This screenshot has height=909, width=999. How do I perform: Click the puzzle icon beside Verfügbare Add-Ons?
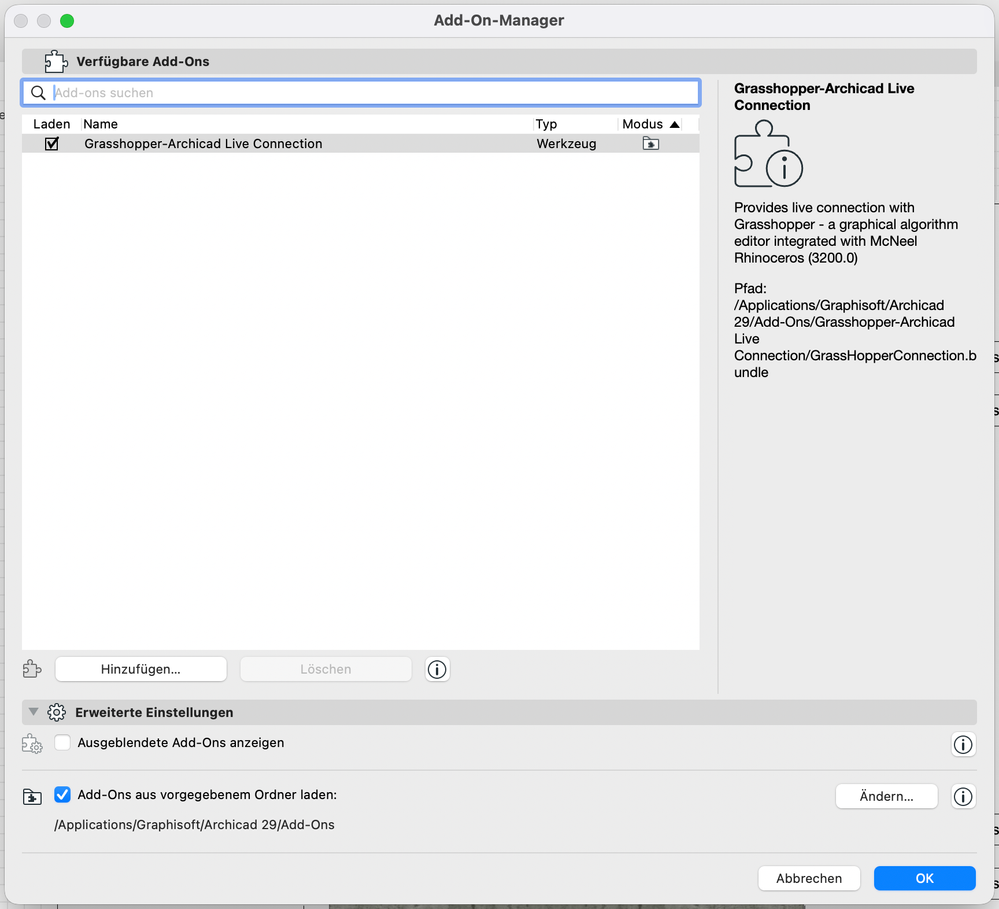tap(55, 62)
